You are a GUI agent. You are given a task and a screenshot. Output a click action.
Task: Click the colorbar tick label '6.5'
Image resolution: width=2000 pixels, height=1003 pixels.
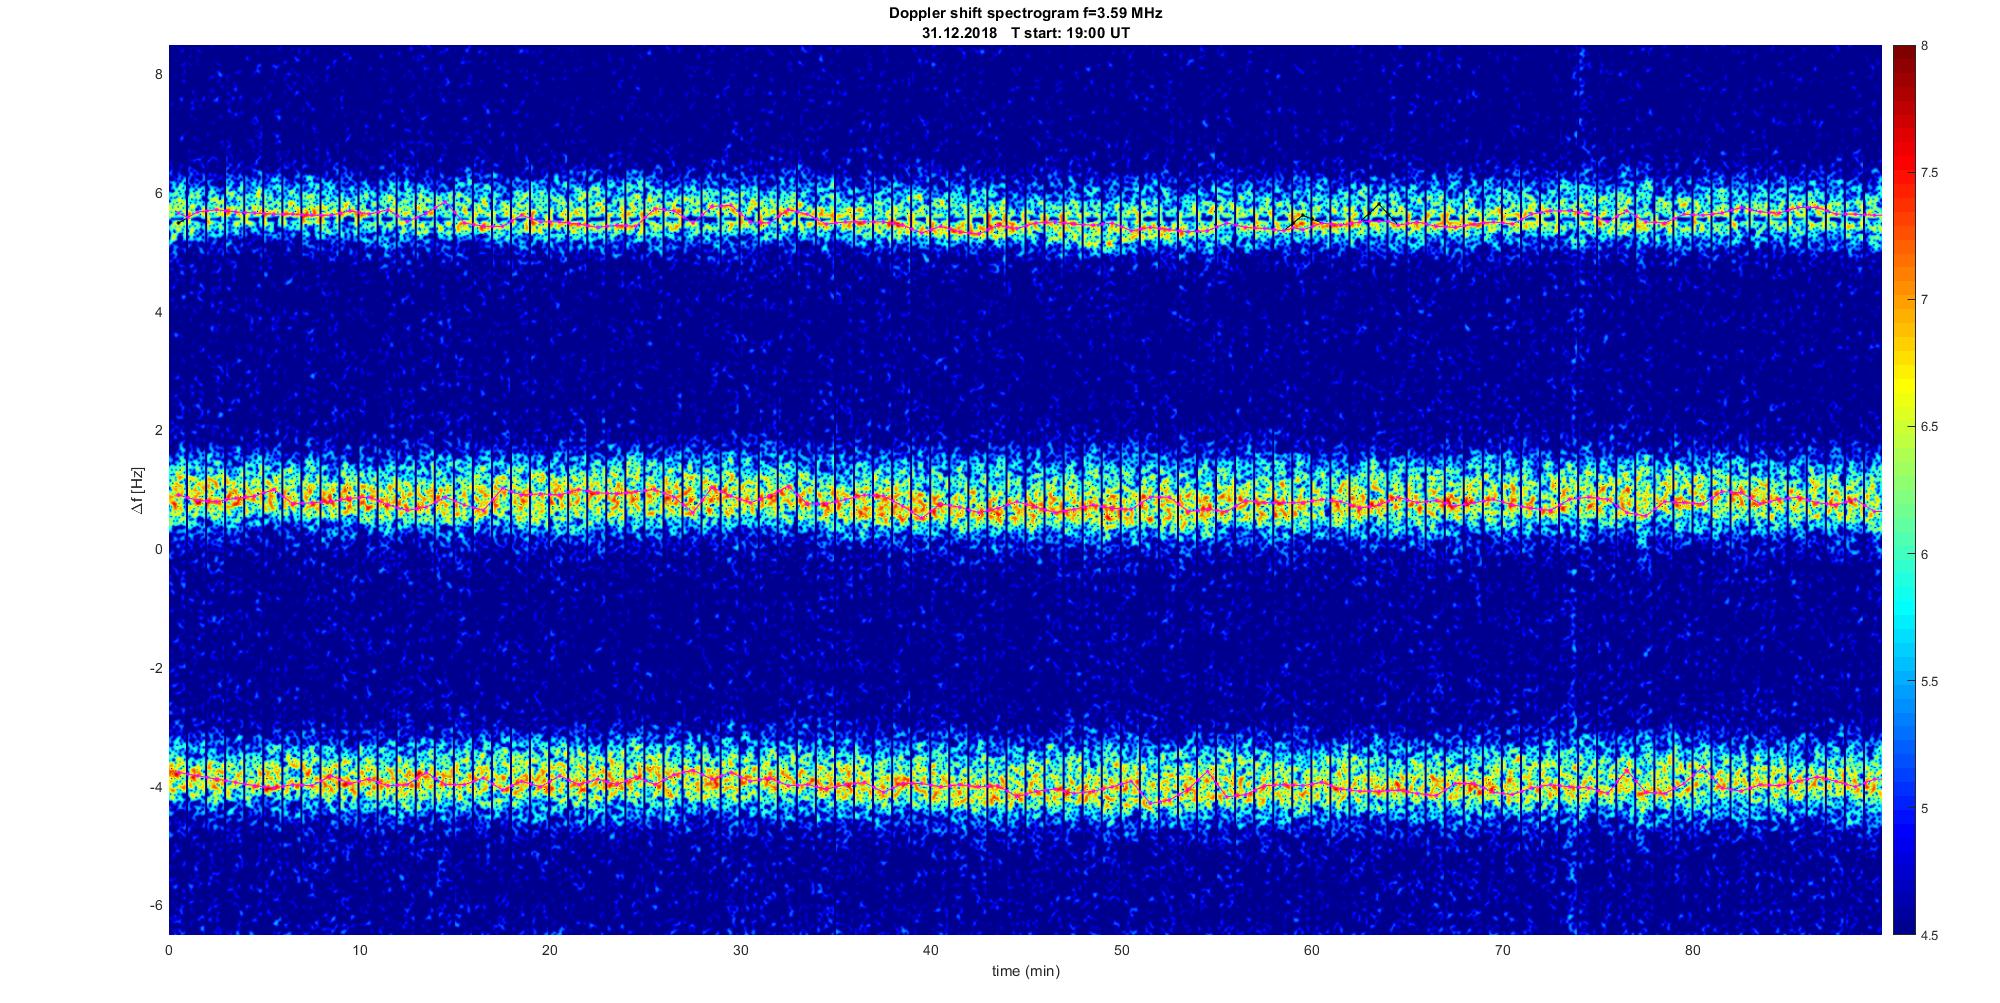click(x=1930, y=427)
